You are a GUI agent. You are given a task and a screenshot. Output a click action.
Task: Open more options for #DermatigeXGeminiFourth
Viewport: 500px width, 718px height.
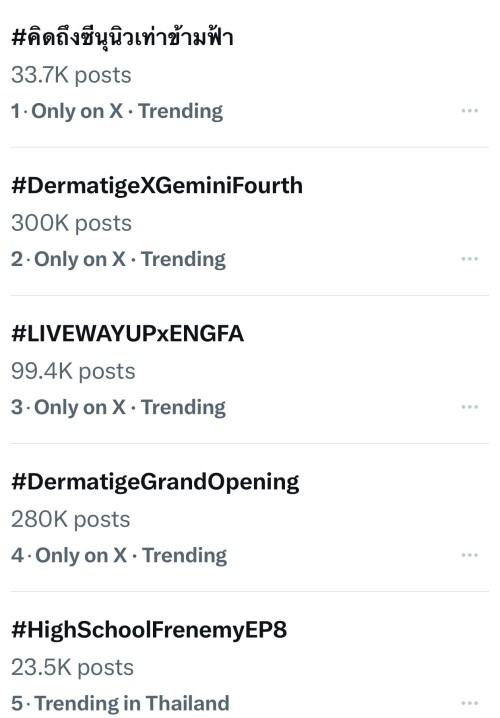pos(470,259)
